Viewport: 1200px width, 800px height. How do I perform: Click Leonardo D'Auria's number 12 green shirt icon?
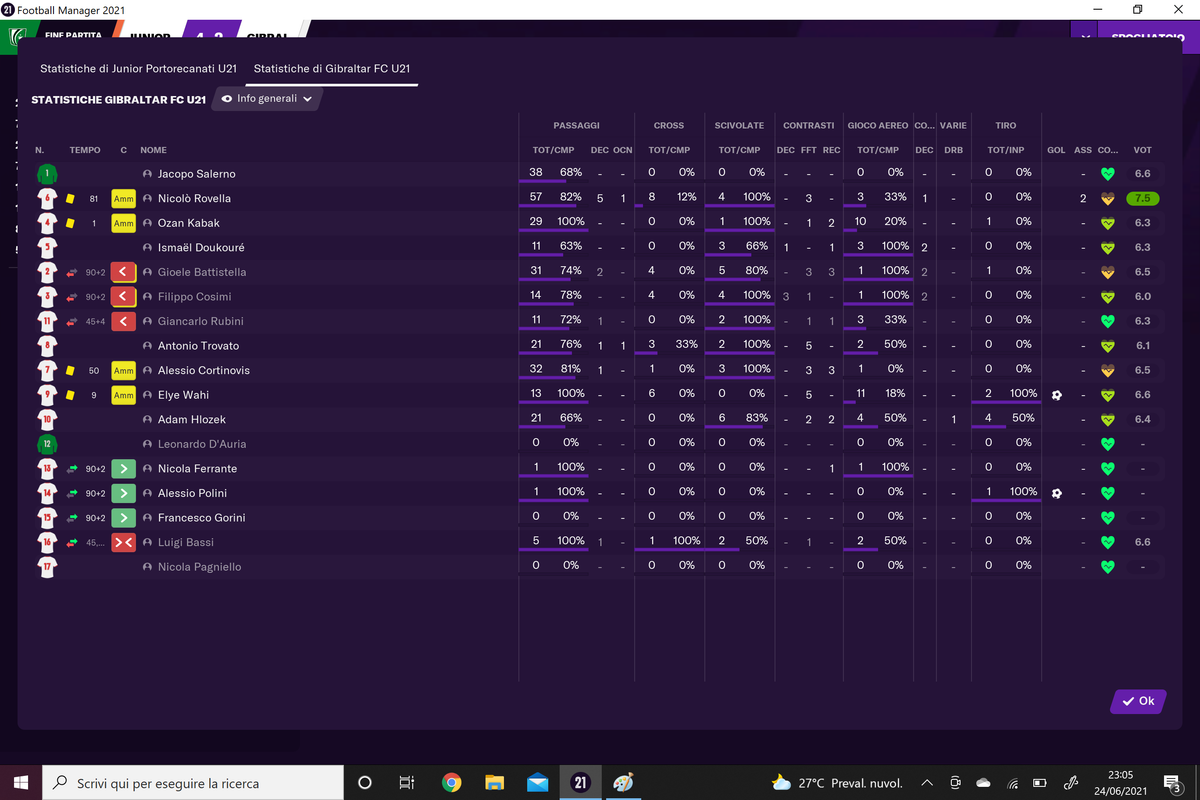[46, 444]
